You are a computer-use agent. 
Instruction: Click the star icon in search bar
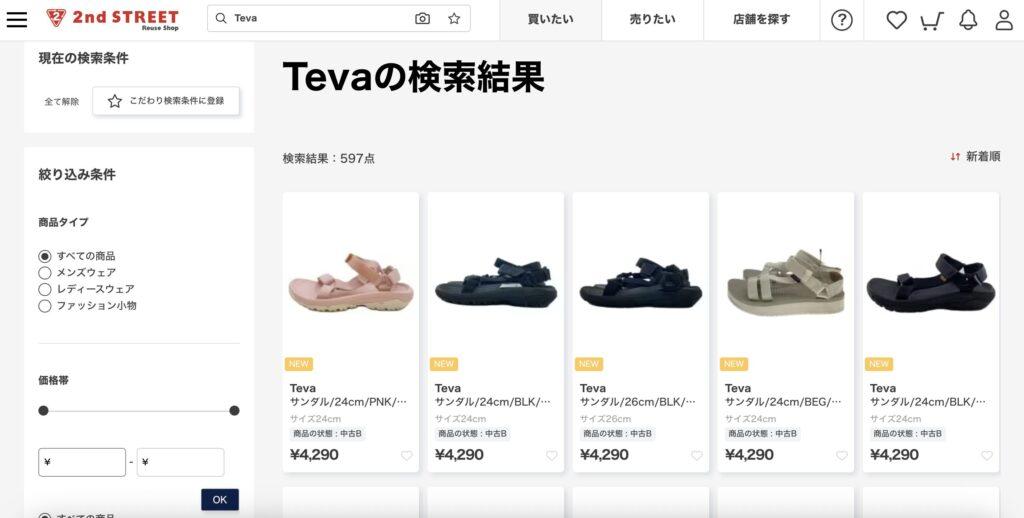coord(455,18)
